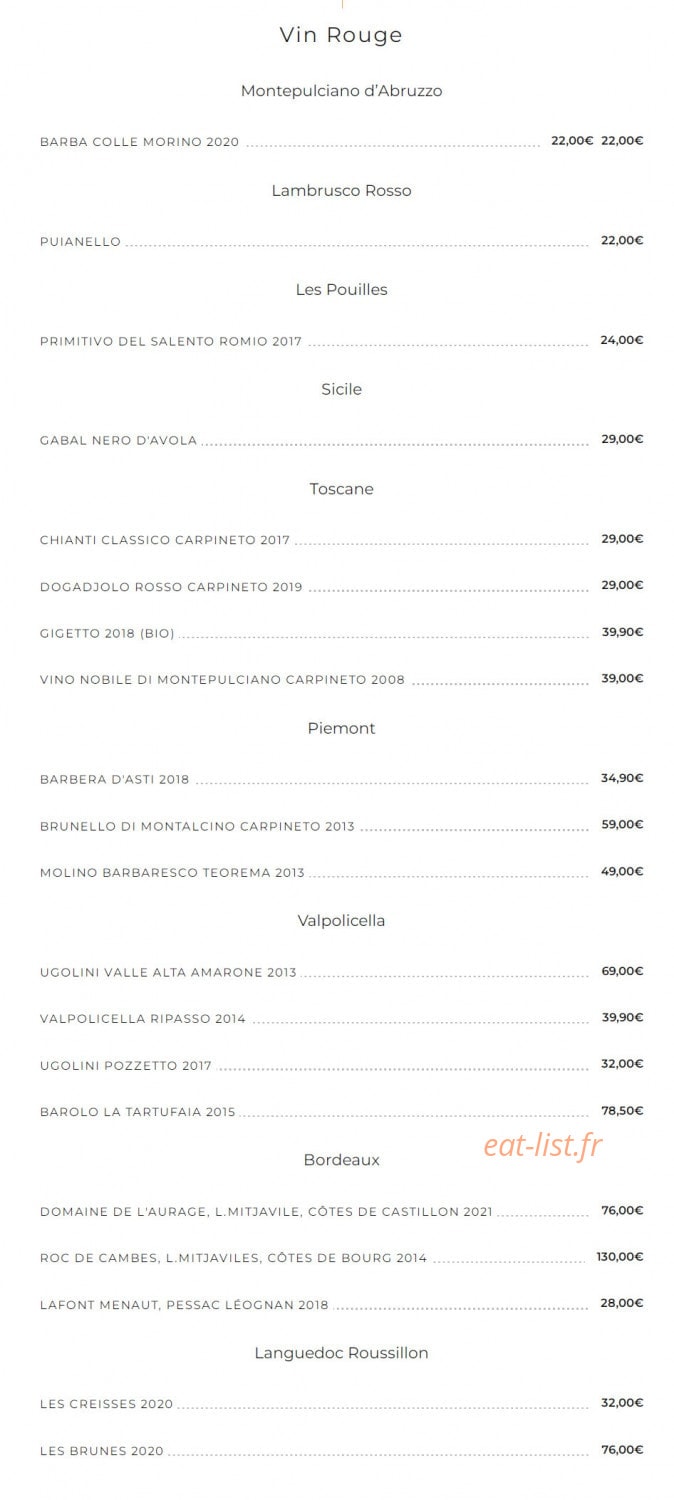Click the eat-list.fr watermark
This screenshot has height=1500, width=674.
pos(543,1146)
